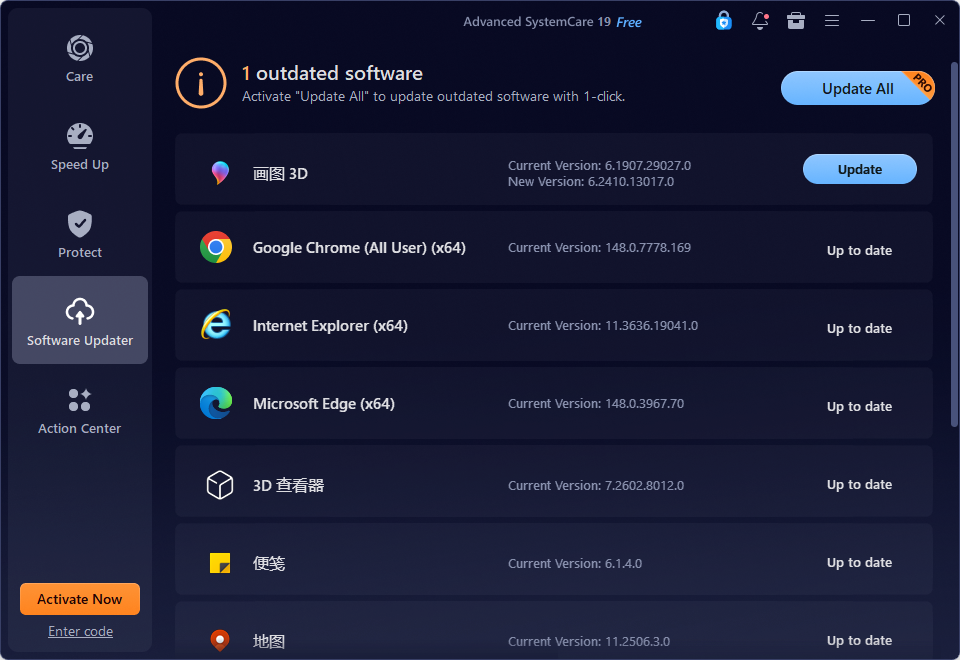Click 'Current Version: 6.1.4.0' text

(575, 563)
